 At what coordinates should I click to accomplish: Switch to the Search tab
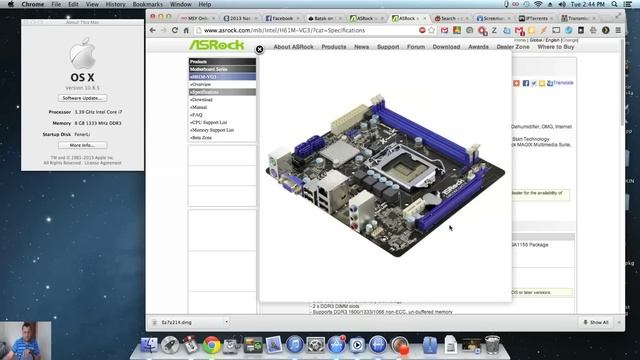[451, 18]
